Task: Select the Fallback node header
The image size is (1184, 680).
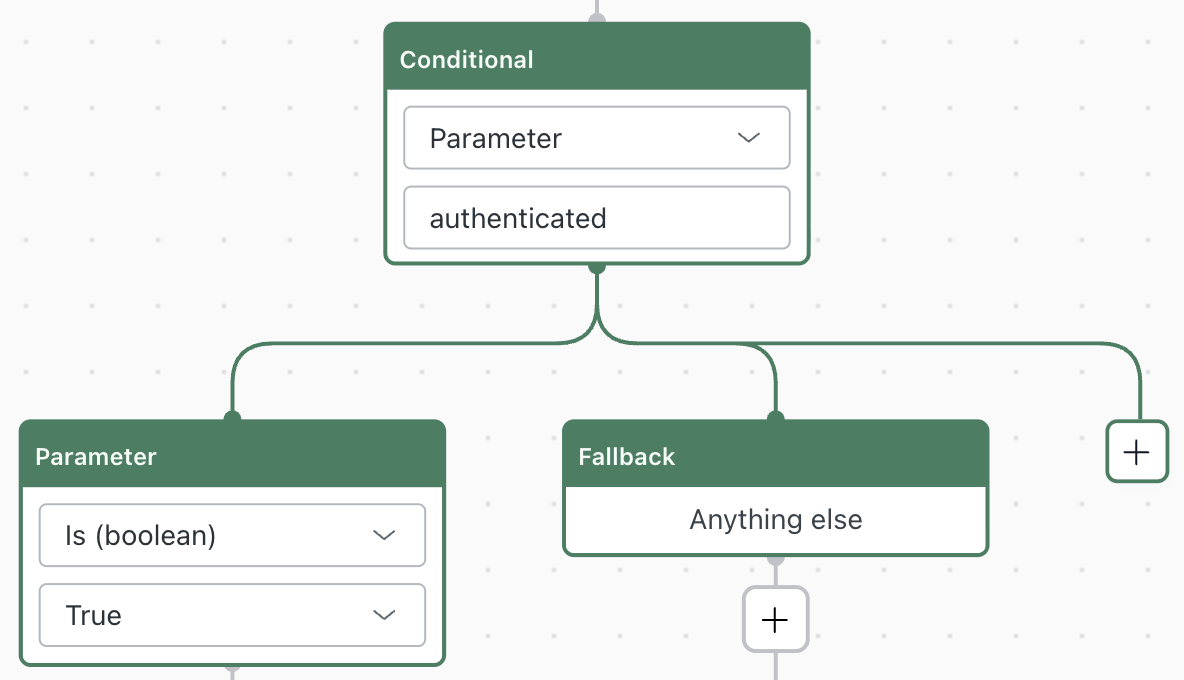Action: 775,457
